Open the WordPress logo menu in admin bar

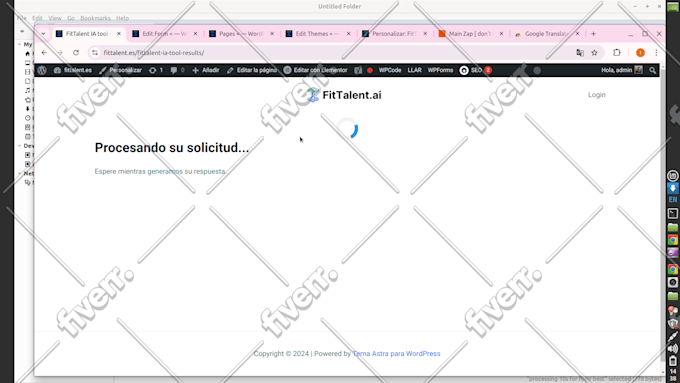tap(42, 70)
